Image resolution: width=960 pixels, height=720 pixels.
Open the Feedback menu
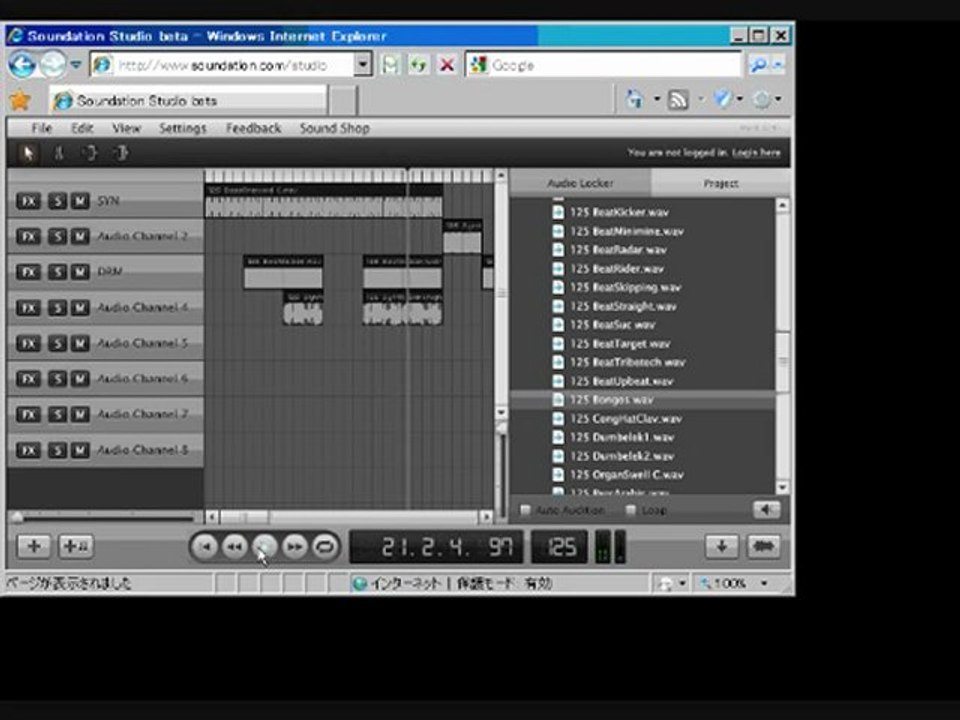pos(253,128)
